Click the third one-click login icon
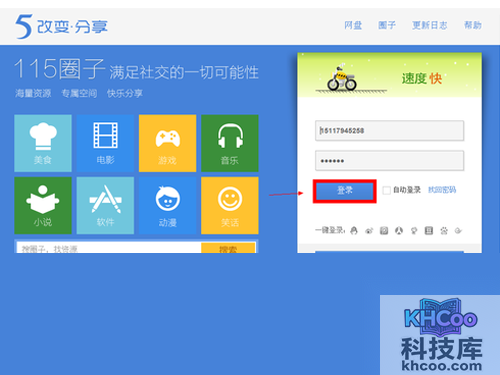The height and width of the screenshot is (375, 500). [384, 230]
